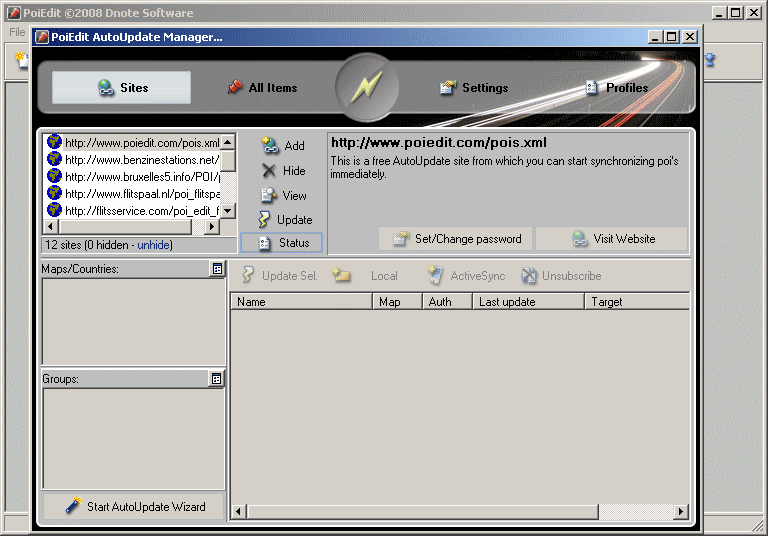Update the selected site list
Viewport: 768px width, 536px height.
point(284,220)
